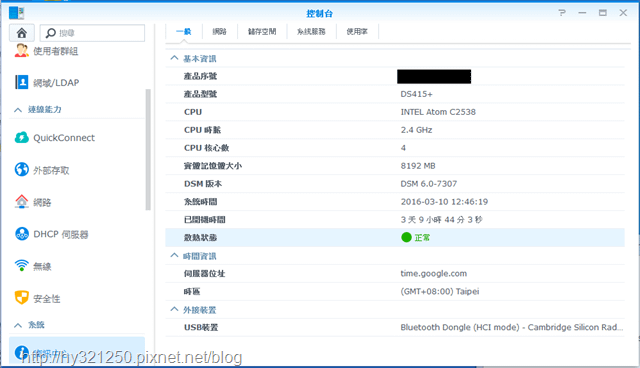Open the 網域/LDAP icon
This screenshot has height=368, width=640.
(22, 82)
